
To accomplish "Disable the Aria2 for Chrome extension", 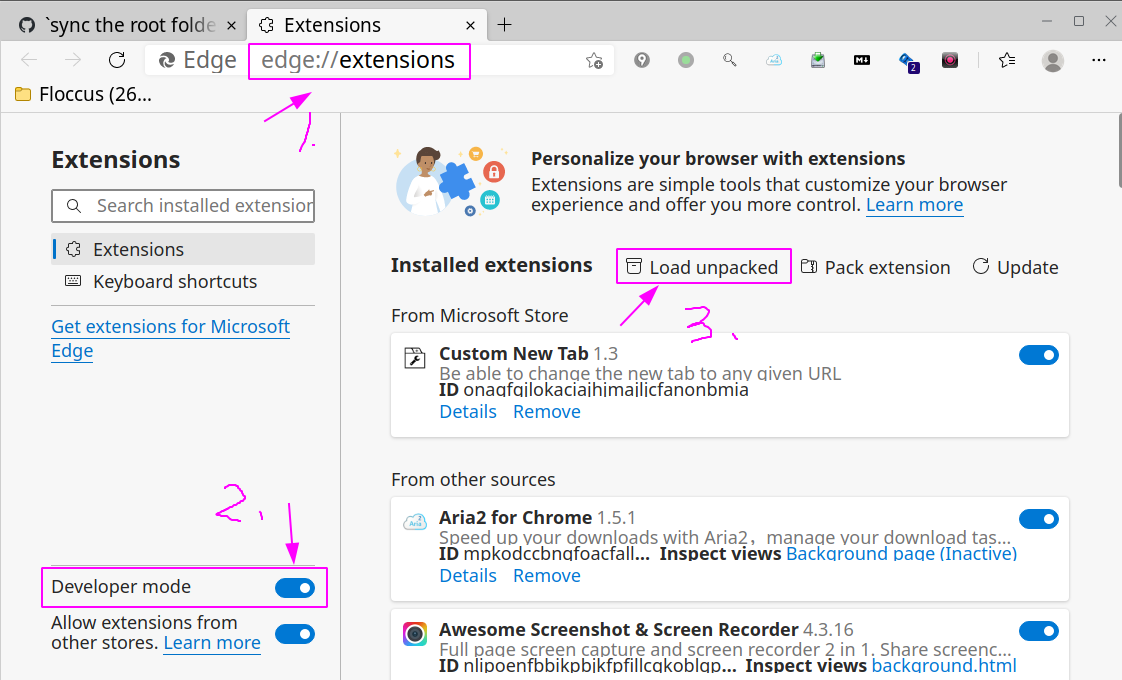I will [1039, 519].
